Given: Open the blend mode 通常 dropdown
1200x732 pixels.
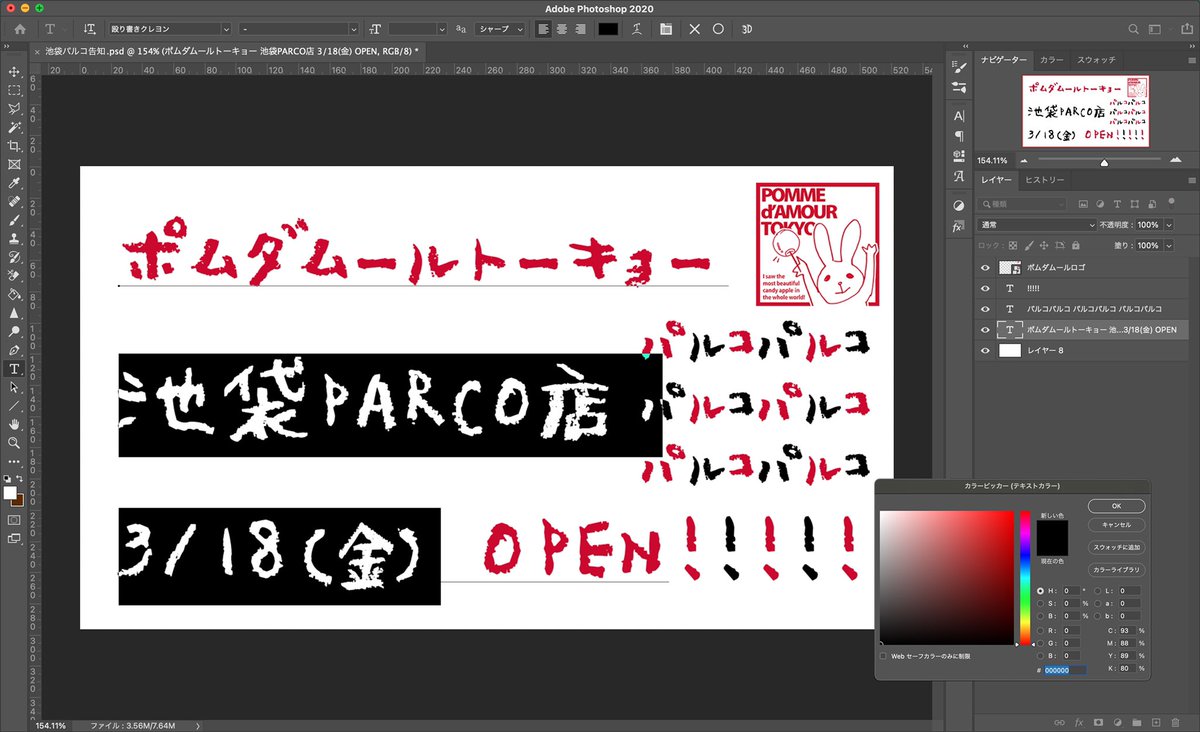Looking at the screenshot, I should click(x=1037, y=225).
